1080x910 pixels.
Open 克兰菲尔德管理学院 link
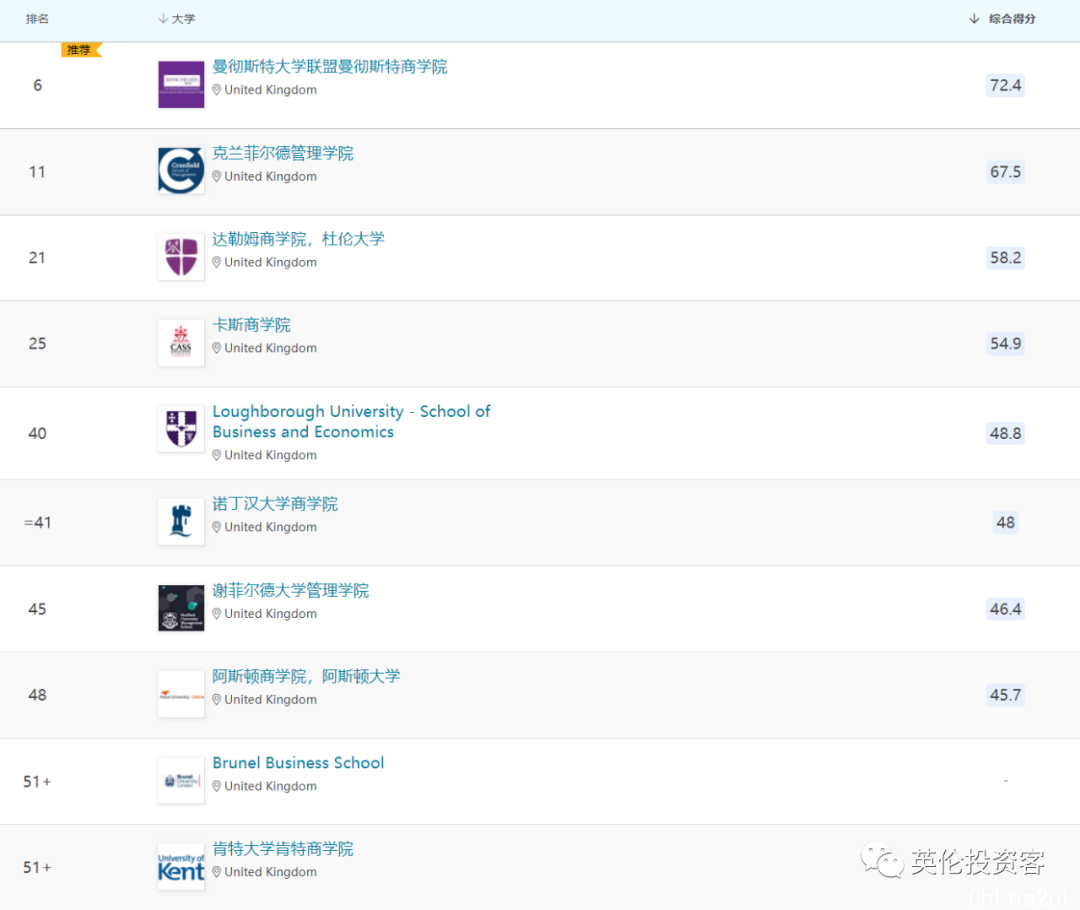tap(283, 153)
